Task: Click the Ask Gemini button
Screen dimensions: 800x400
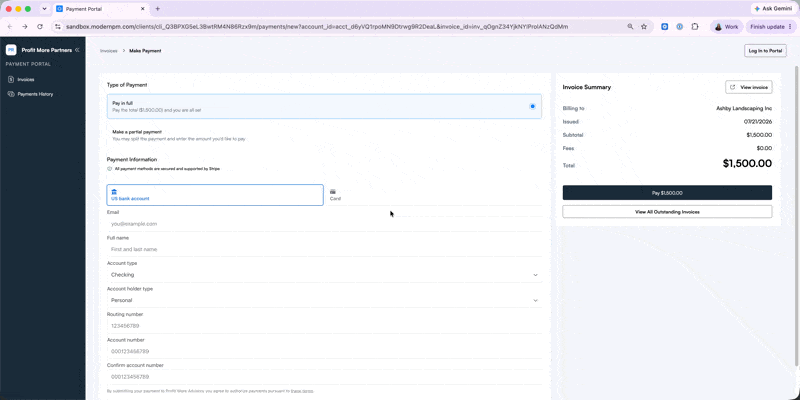Action: click(x=774, y=9)
